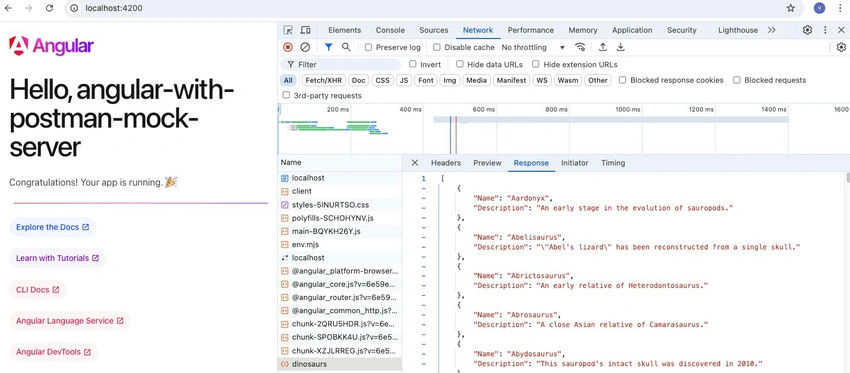This screenshot has height=373, width=850.
Task: Open the Timing tab of the request
Action: click(x=613, y=163)
